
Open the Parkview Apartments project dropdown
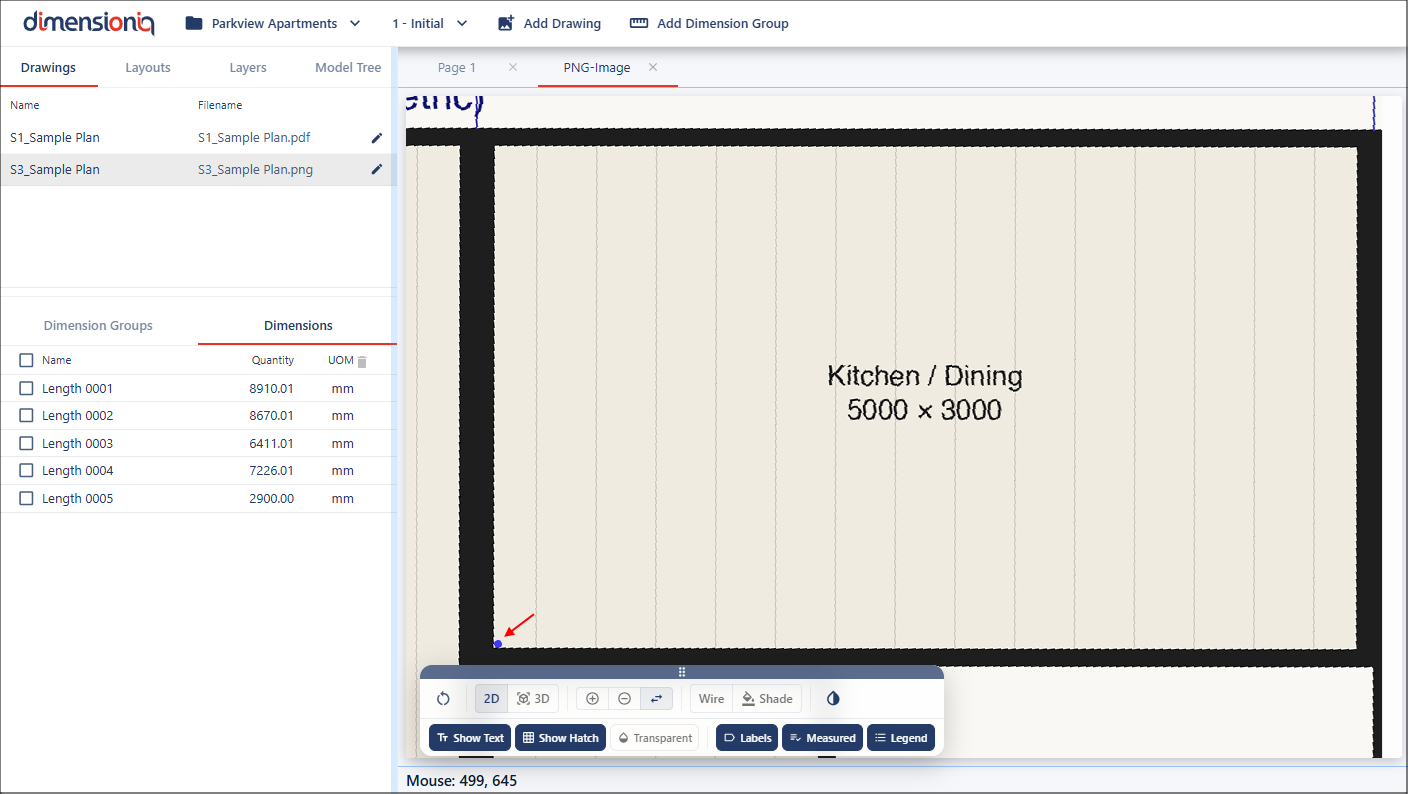coord(273,23)
